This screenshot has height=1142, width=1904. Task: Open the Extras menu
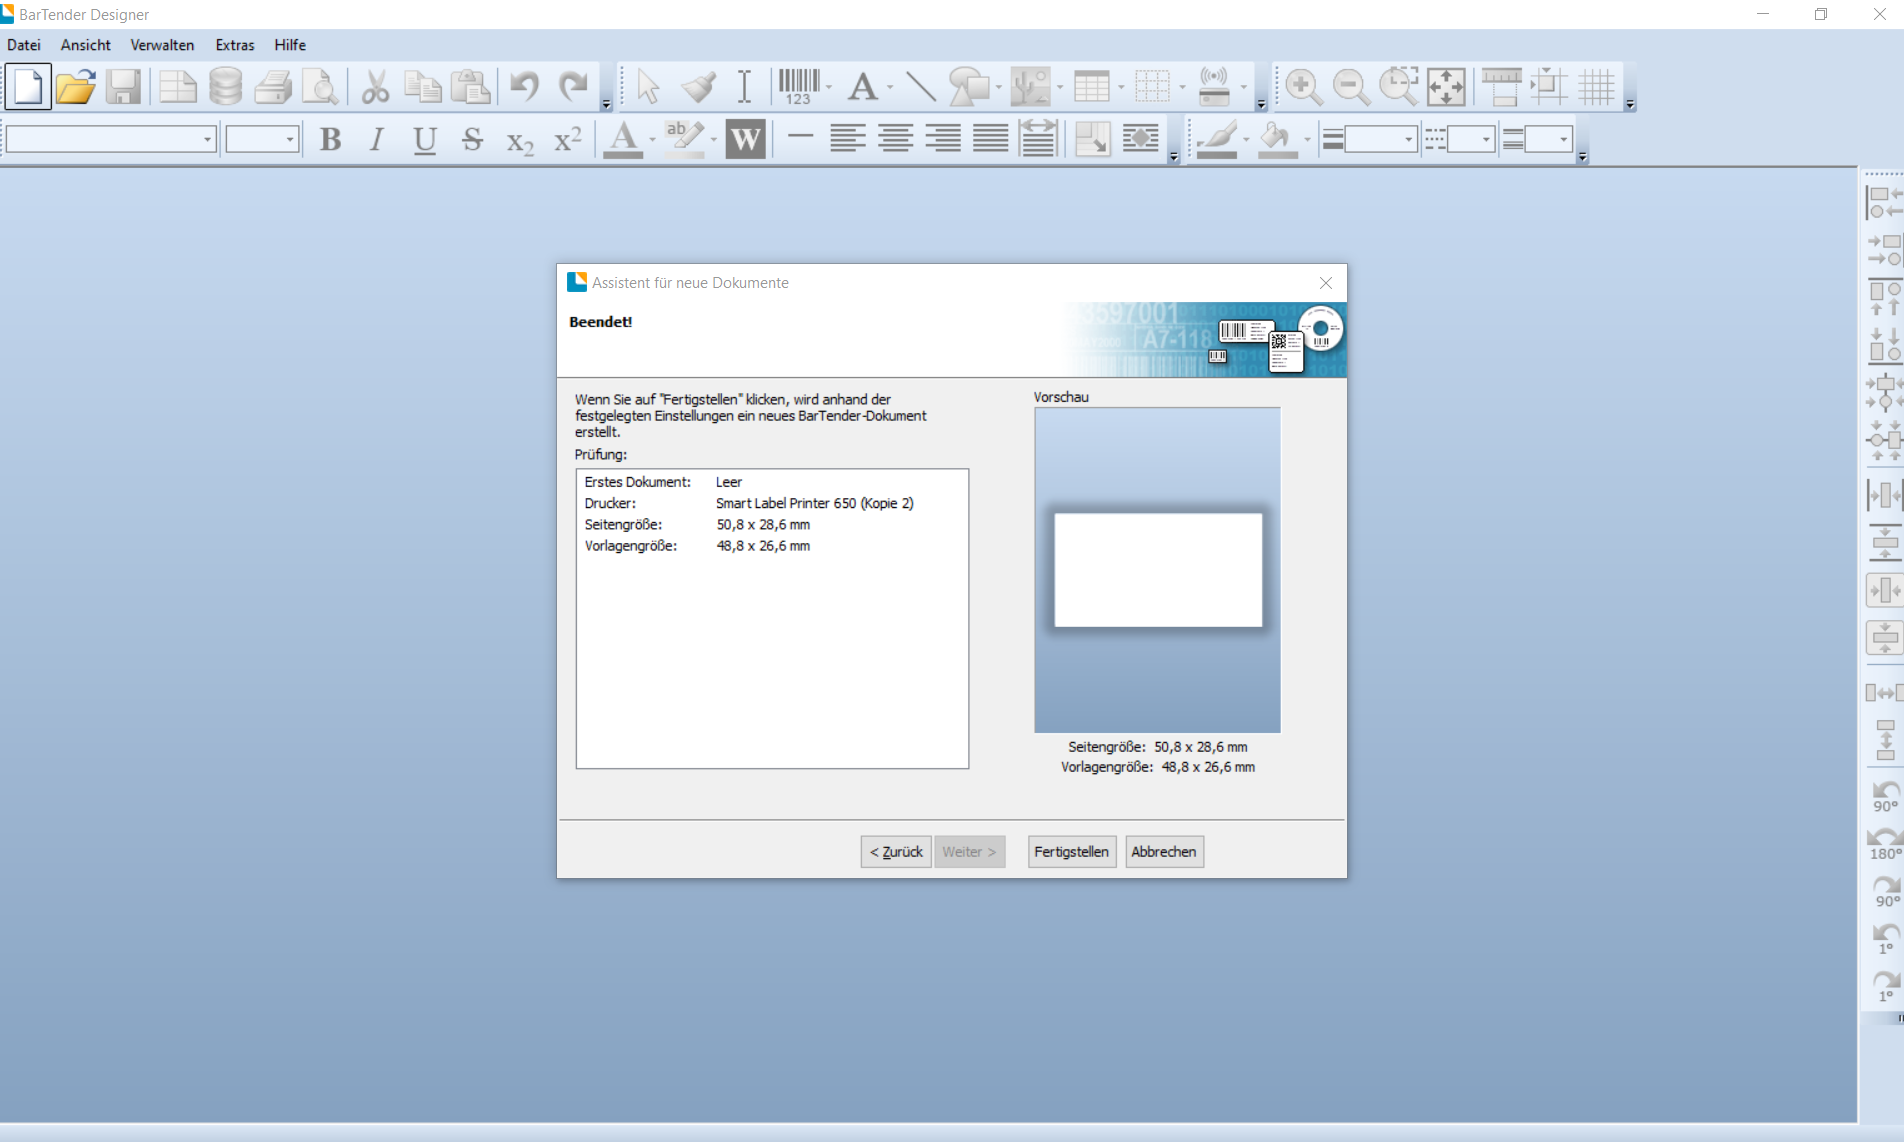pos(234,45)
